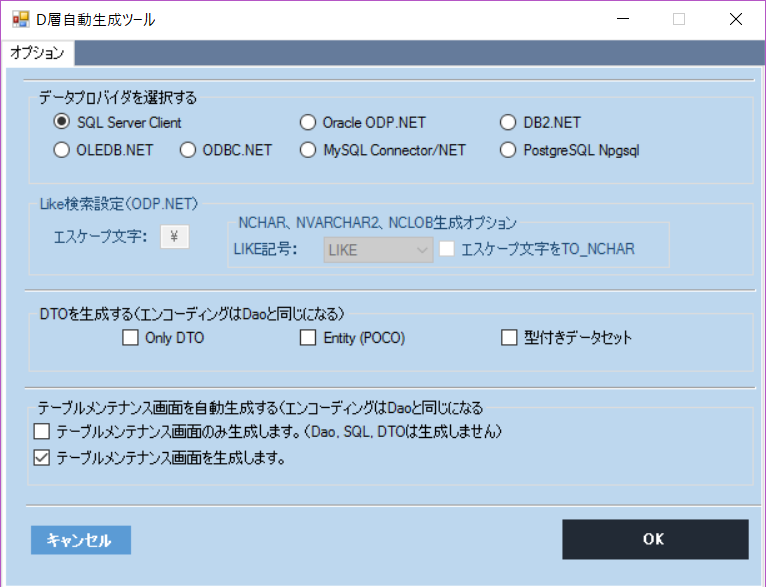
Task: Select ODBC.NET radio button
Action: [x=188, y=150]
